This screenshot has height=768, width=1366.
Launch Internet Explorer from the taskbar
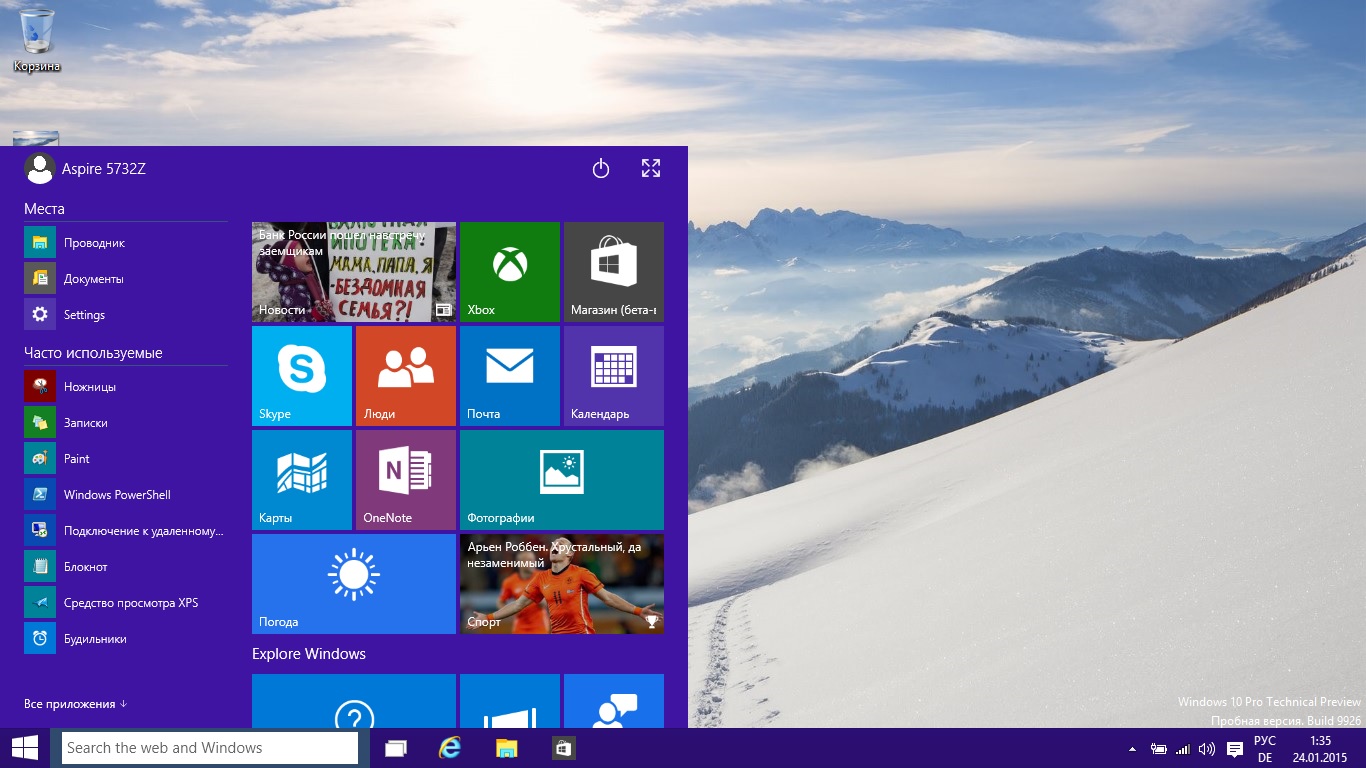coord(451,748)
